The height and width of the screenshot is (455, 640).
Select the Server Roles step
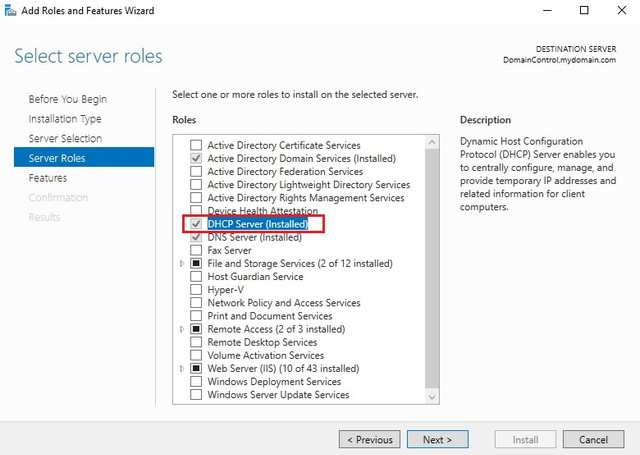tap(84, 158)
